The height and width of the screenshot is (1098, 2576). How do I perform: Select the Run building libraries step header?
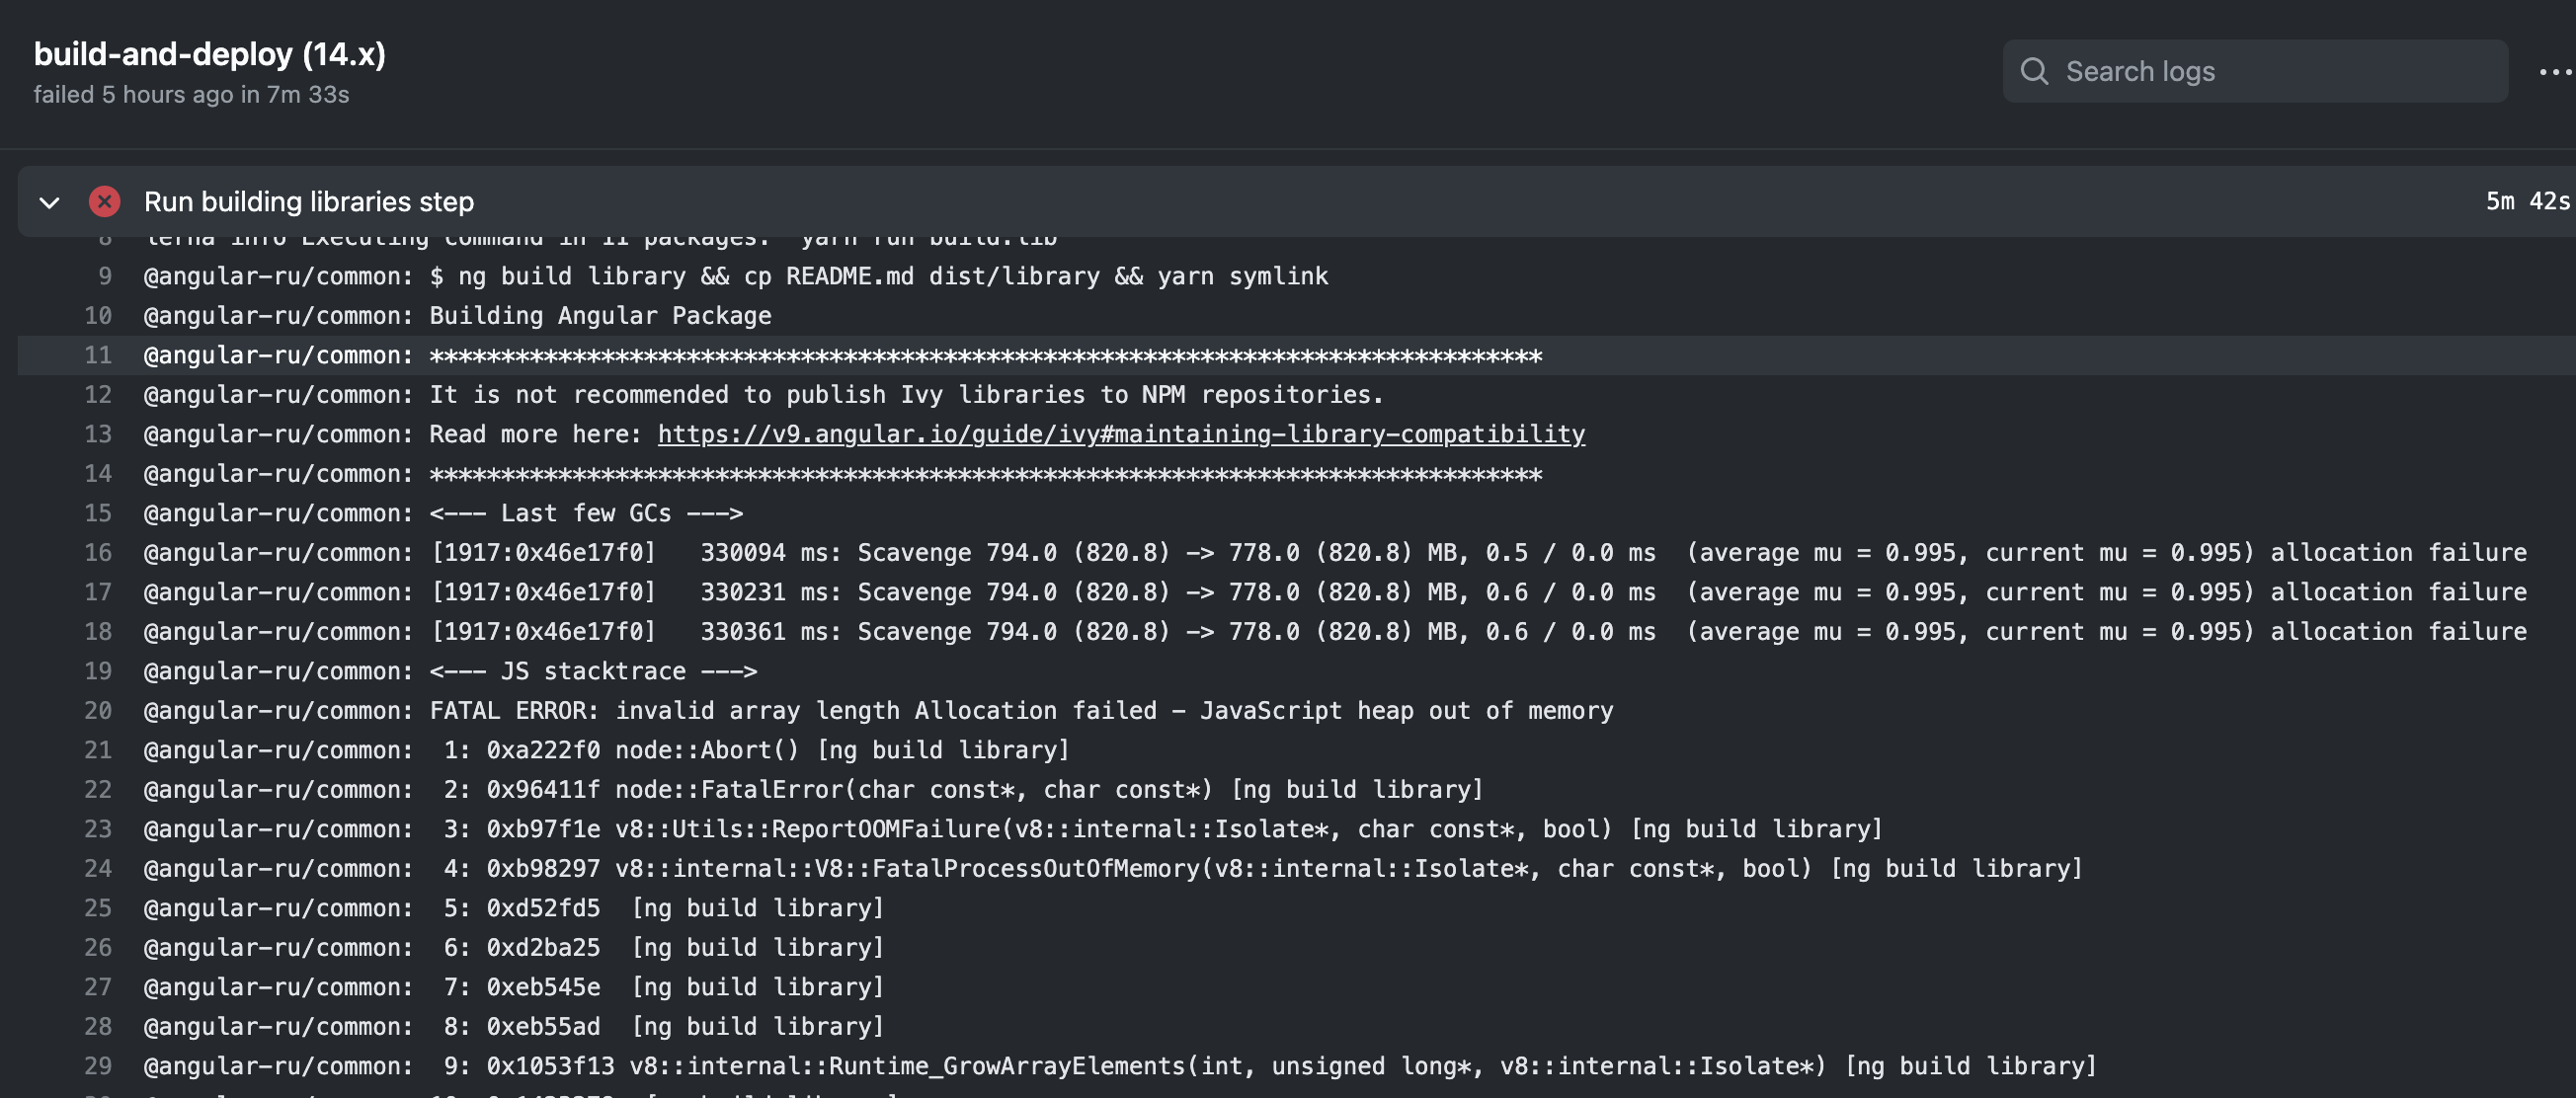(x=310, y=201)
